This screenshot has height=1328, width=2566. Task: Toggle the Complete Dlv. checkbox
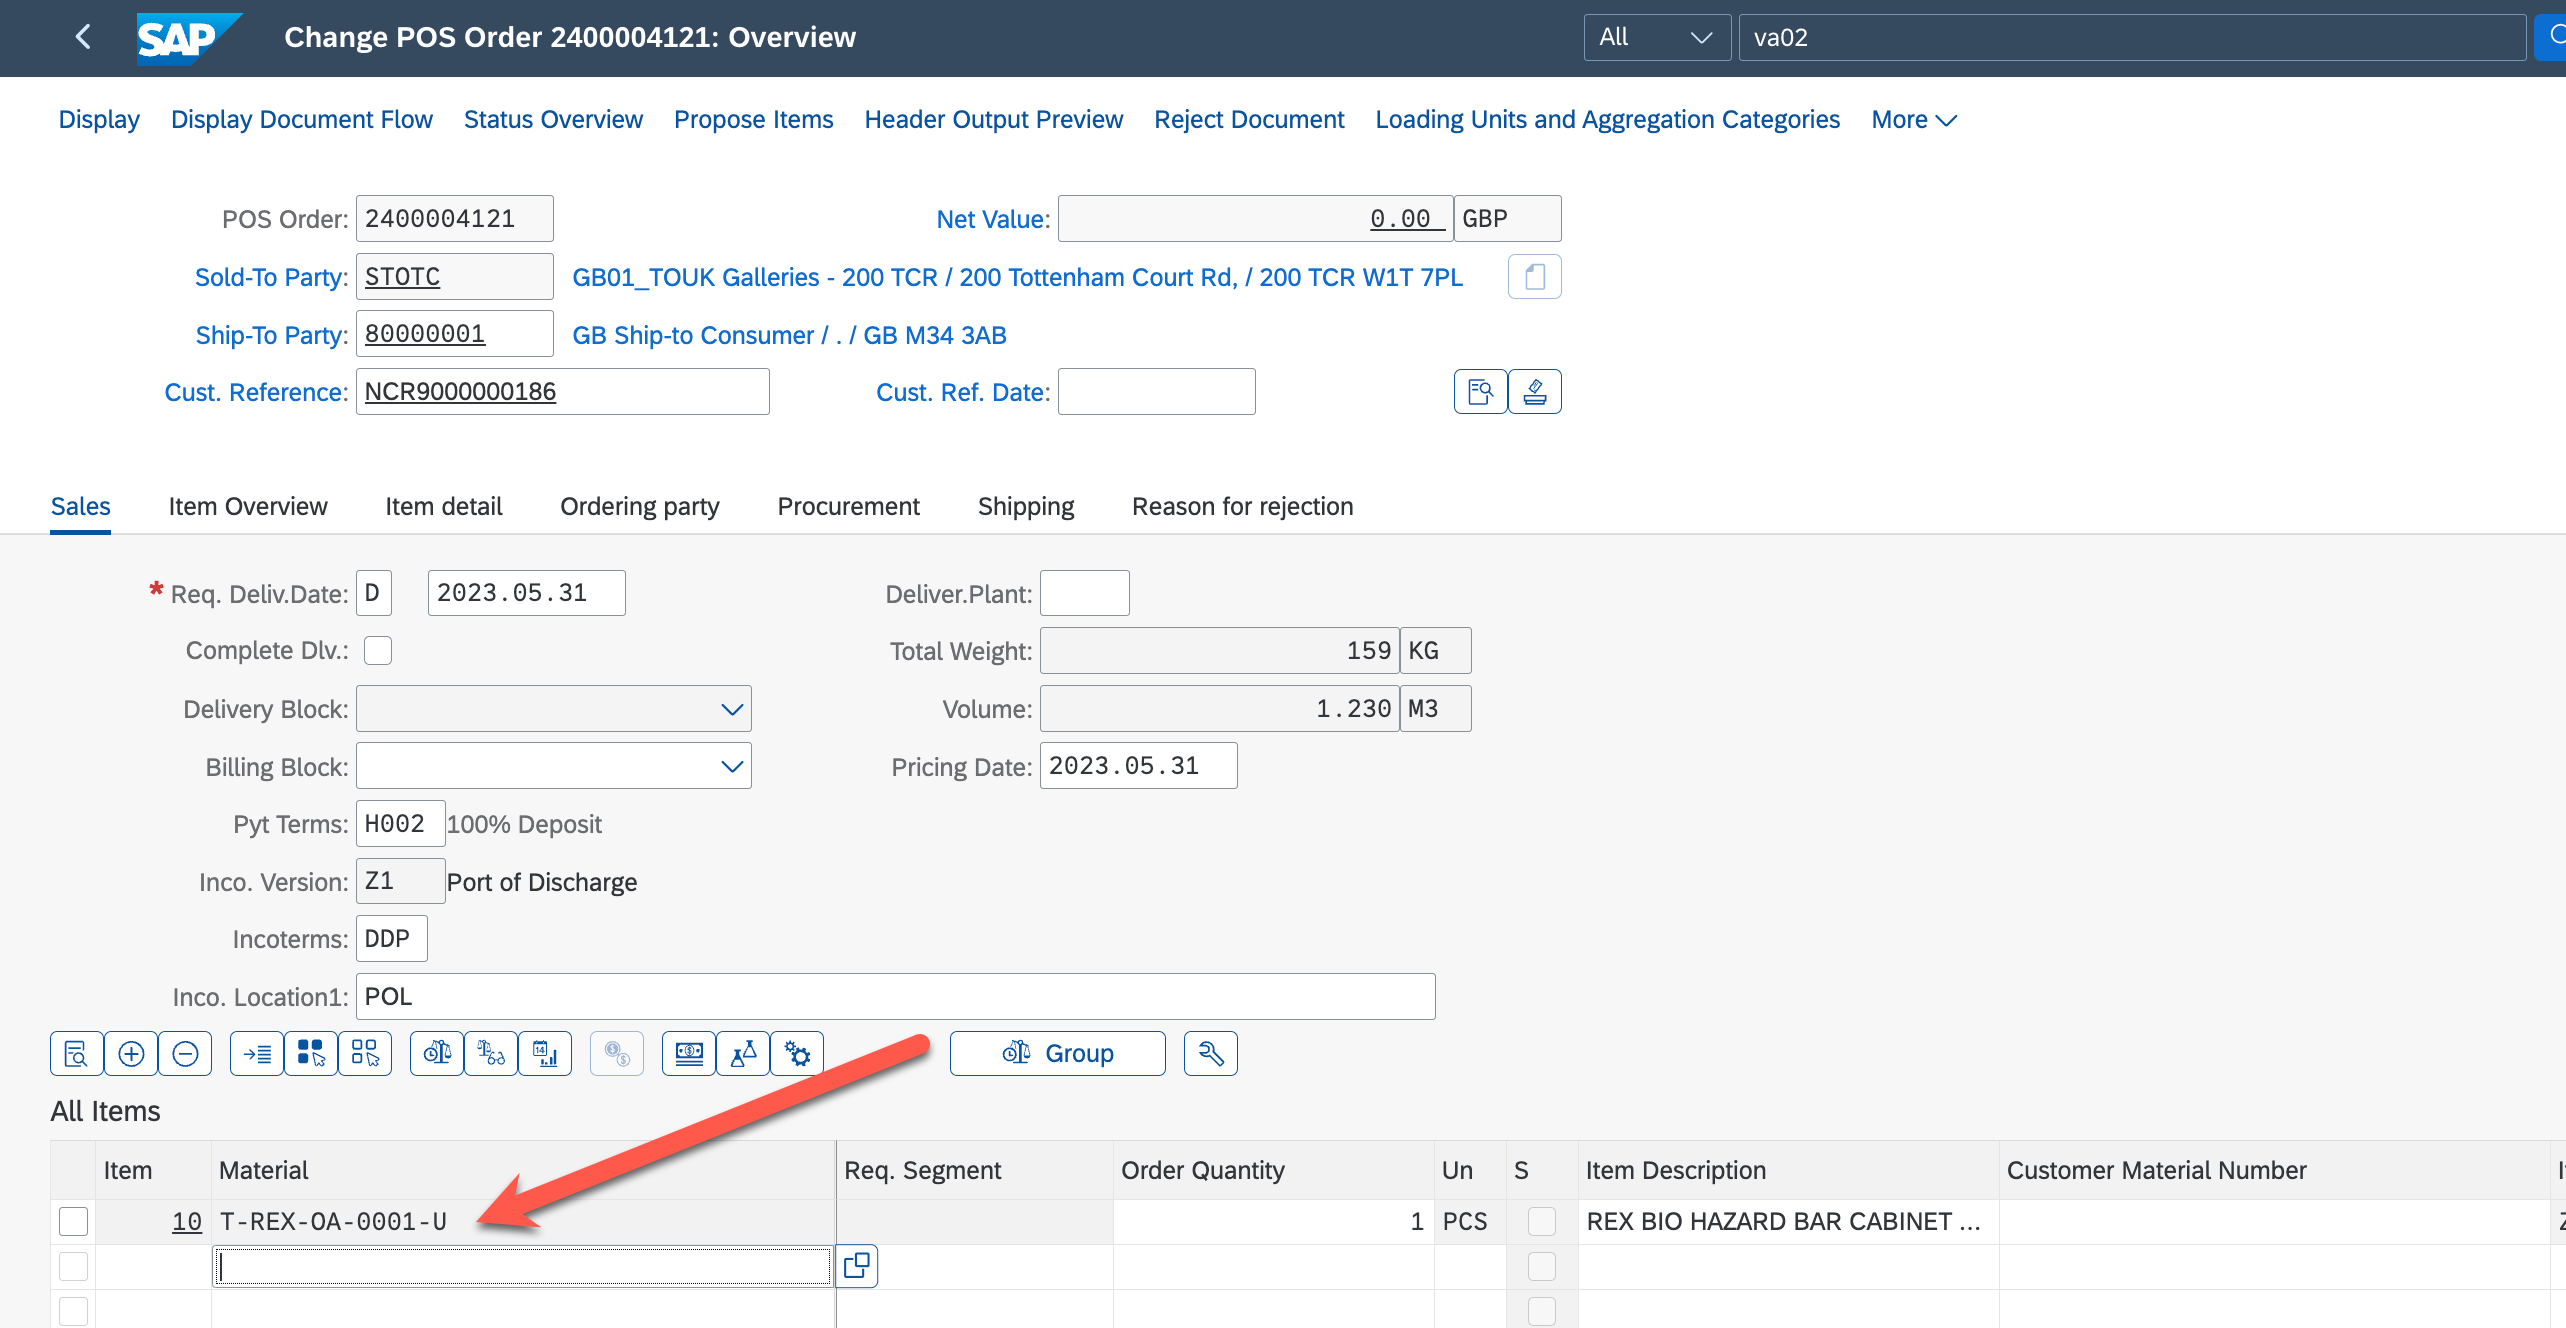click(378, 651)
